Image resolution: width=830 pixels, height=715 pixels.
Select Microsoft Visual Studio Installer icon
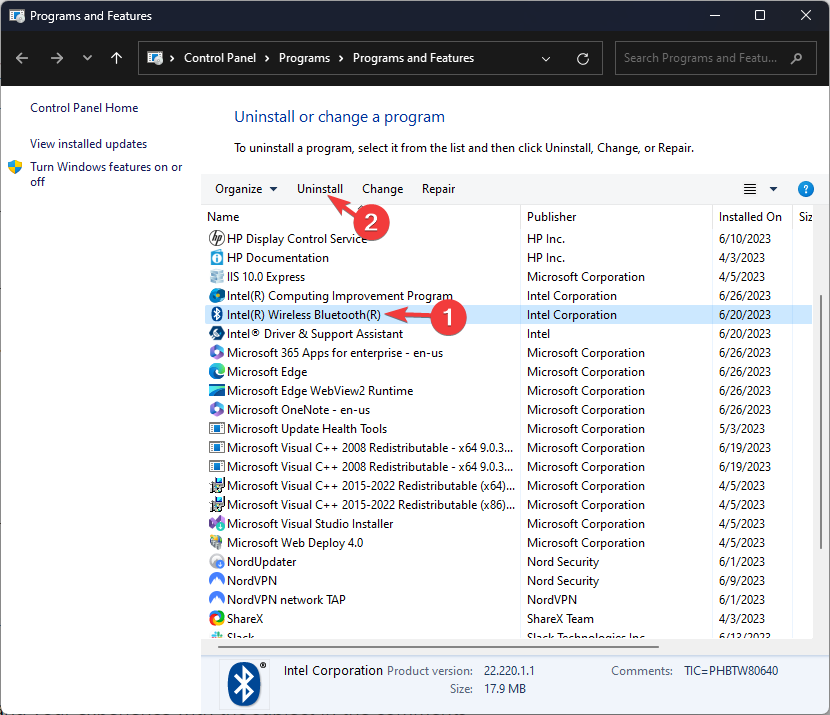click(x=216, y=524)
